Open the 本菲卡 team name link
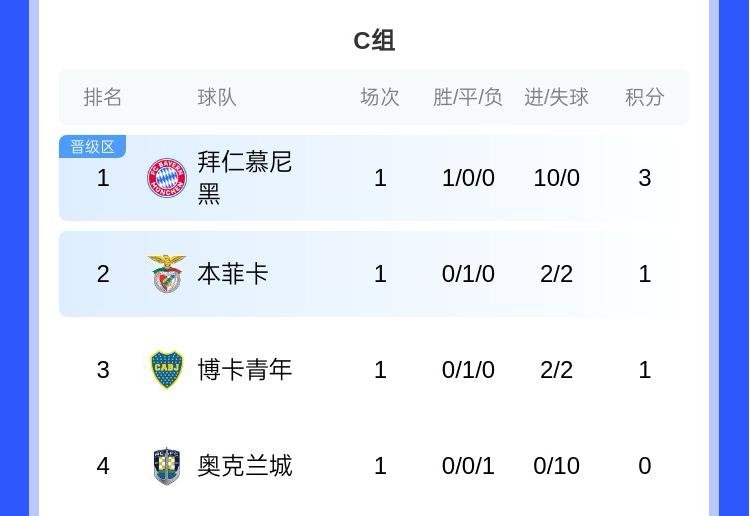750x516 pixels. coord(233,274)
